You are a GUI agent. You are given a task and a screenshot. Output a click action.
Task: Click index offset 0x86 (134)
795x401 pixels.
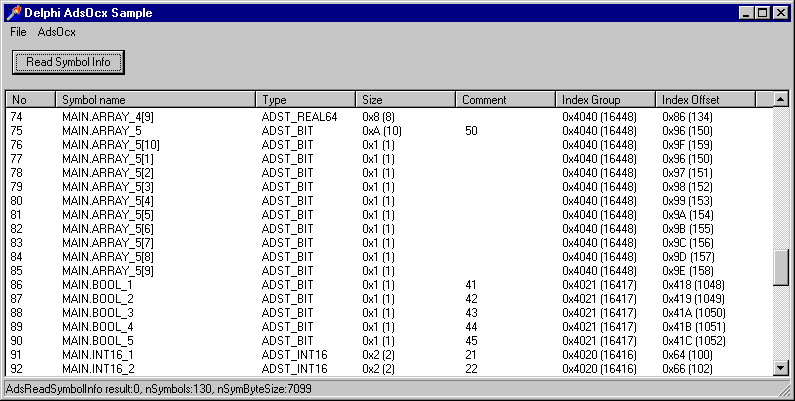(x=687, y=117)
